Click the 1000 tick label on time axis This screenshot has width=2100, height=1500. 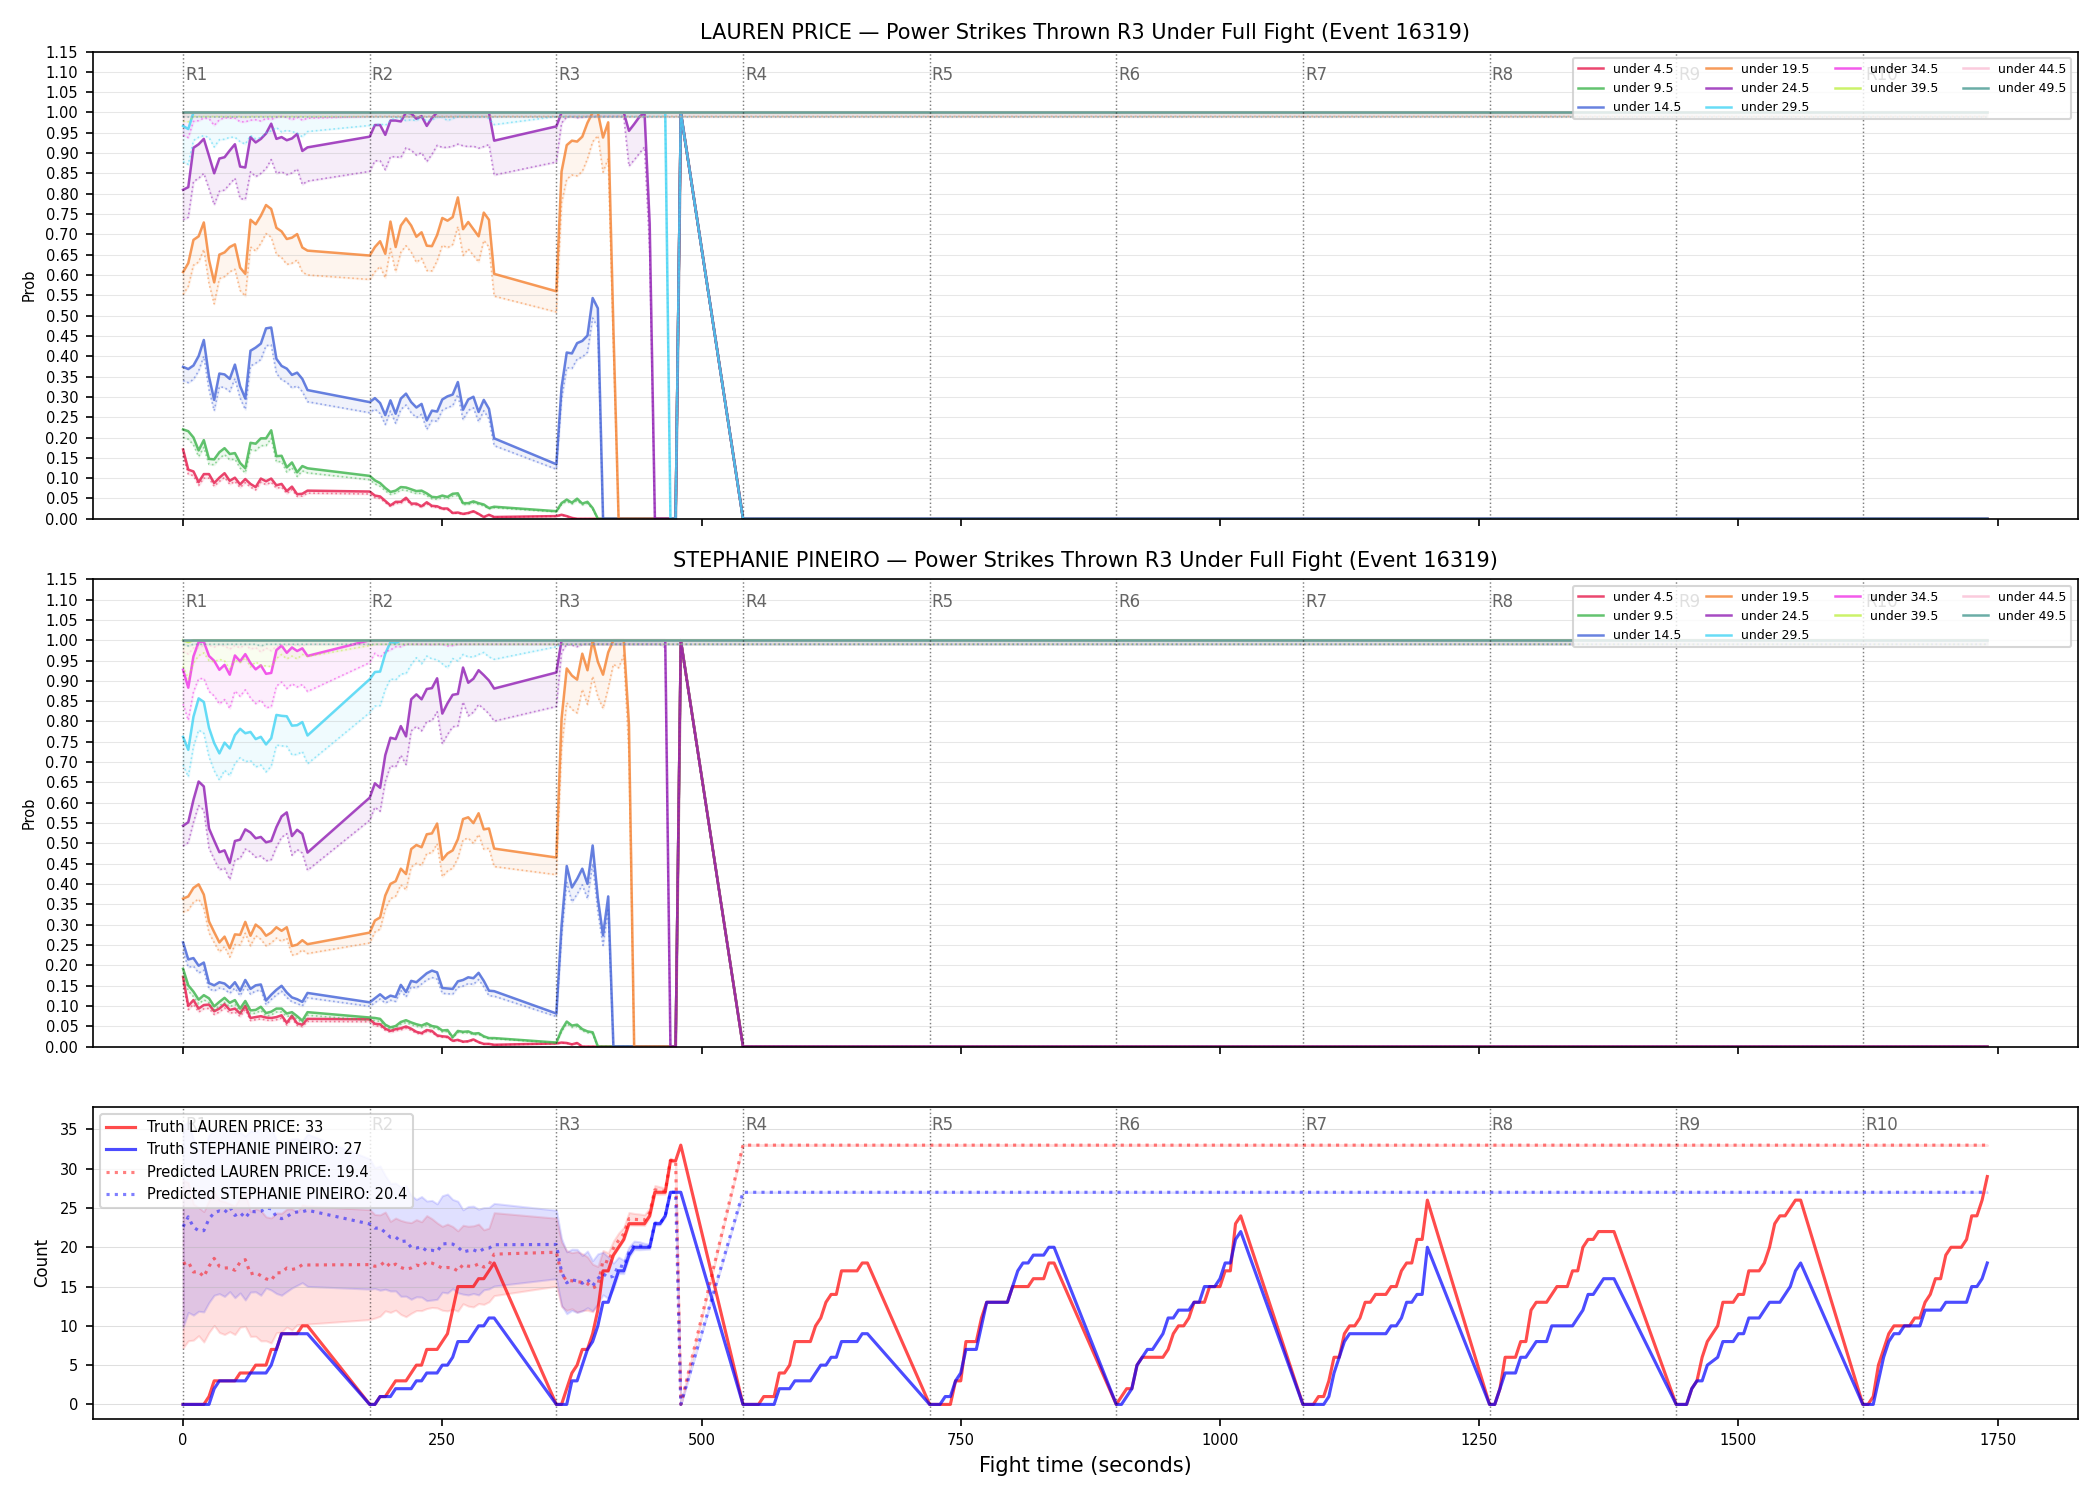tap(1219, 1440)
